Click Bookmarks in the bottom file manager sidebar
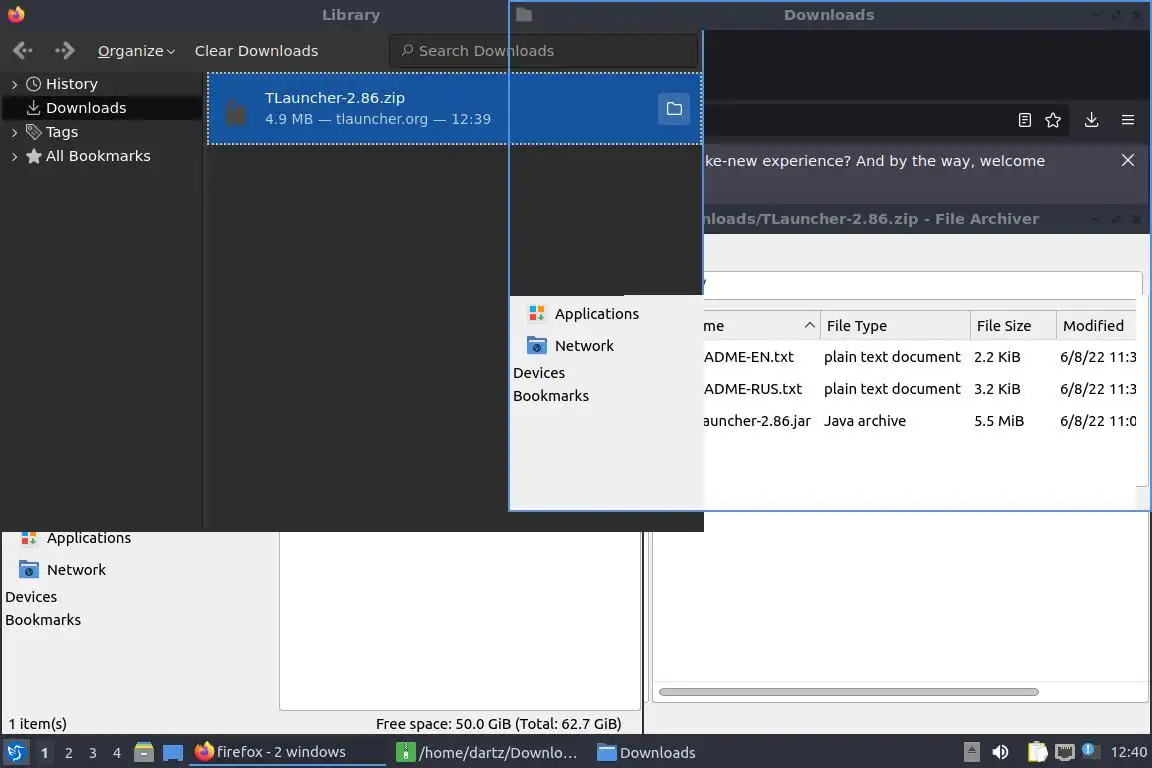 point(43,620)
